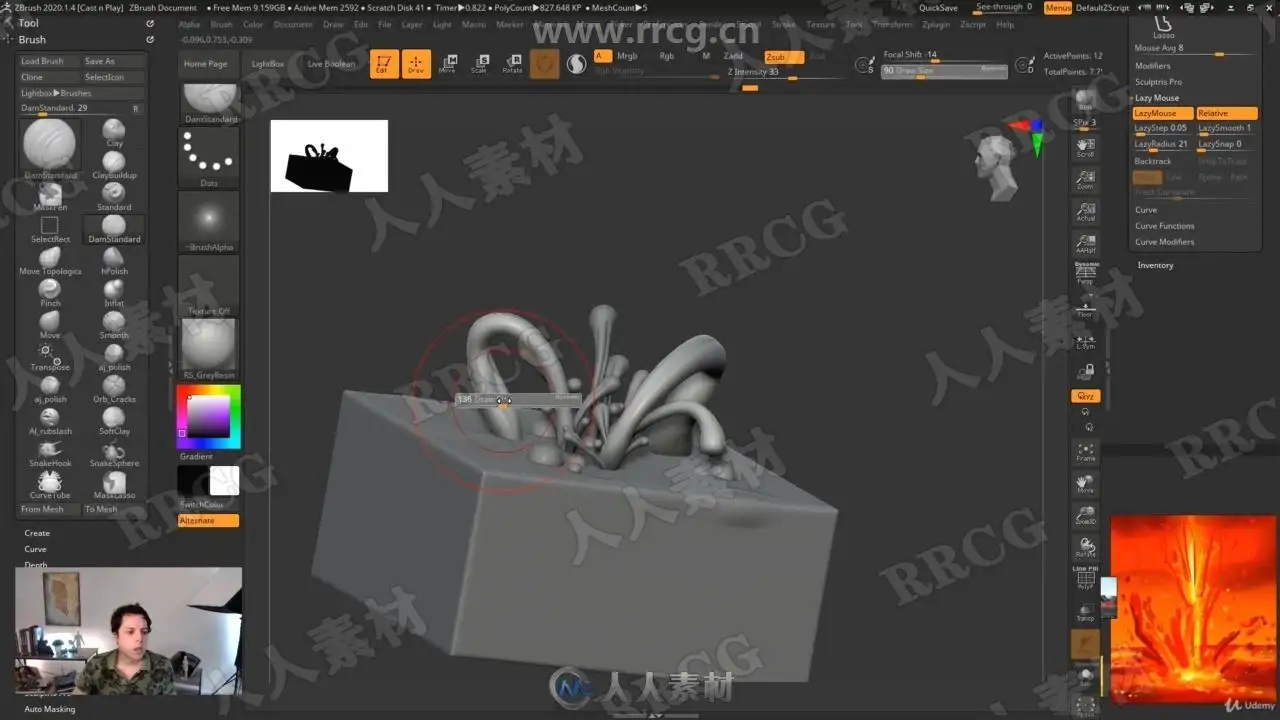Open the Transform menu
This screenshot has height=720, width=1280.
tap(892, 24)
